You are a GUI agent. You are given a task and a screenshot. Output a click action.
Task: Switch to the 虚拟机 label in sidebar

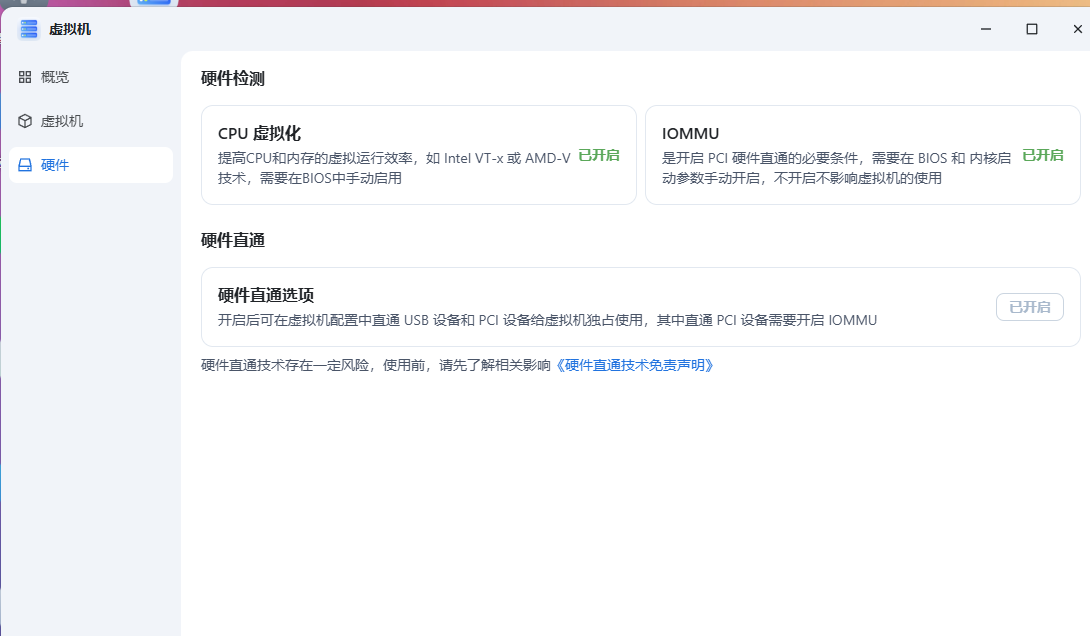coord(62,121)
